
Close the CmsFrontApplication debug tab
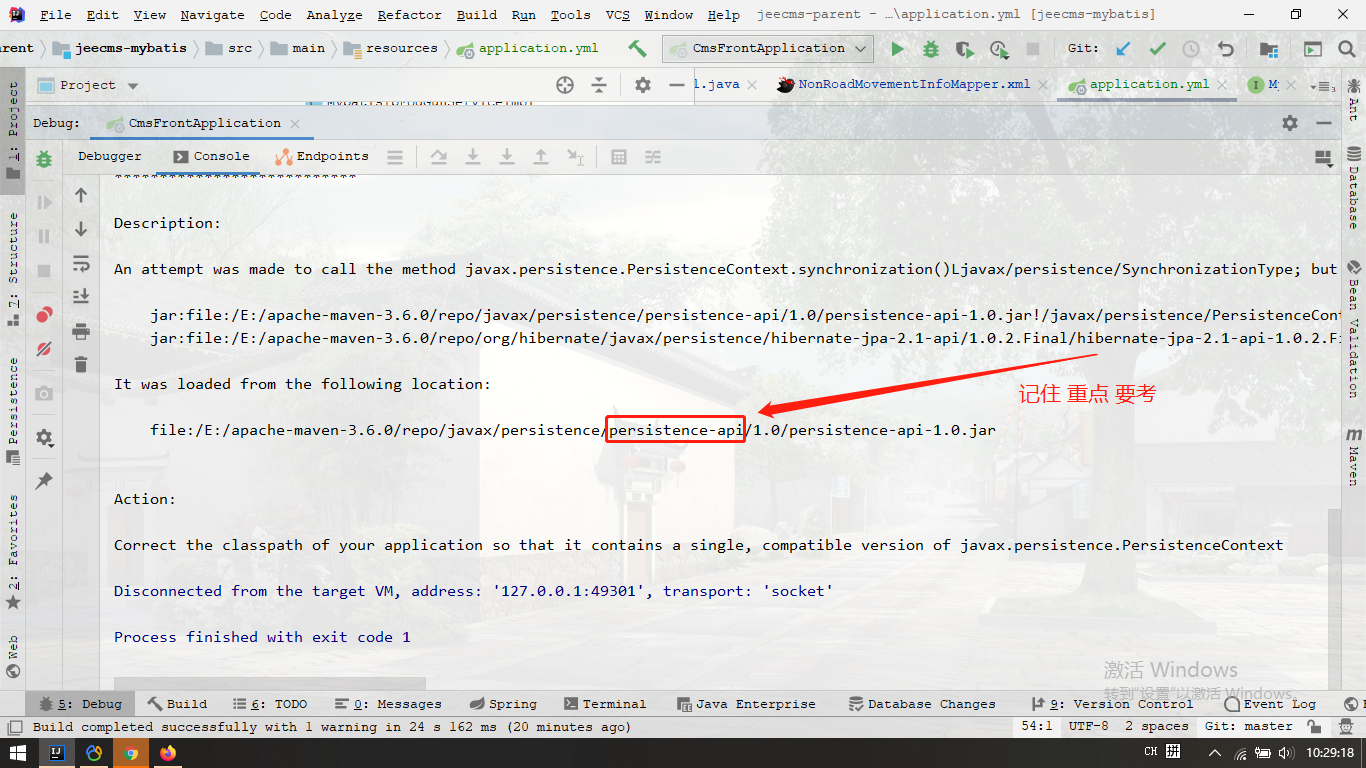pos(295,123)
